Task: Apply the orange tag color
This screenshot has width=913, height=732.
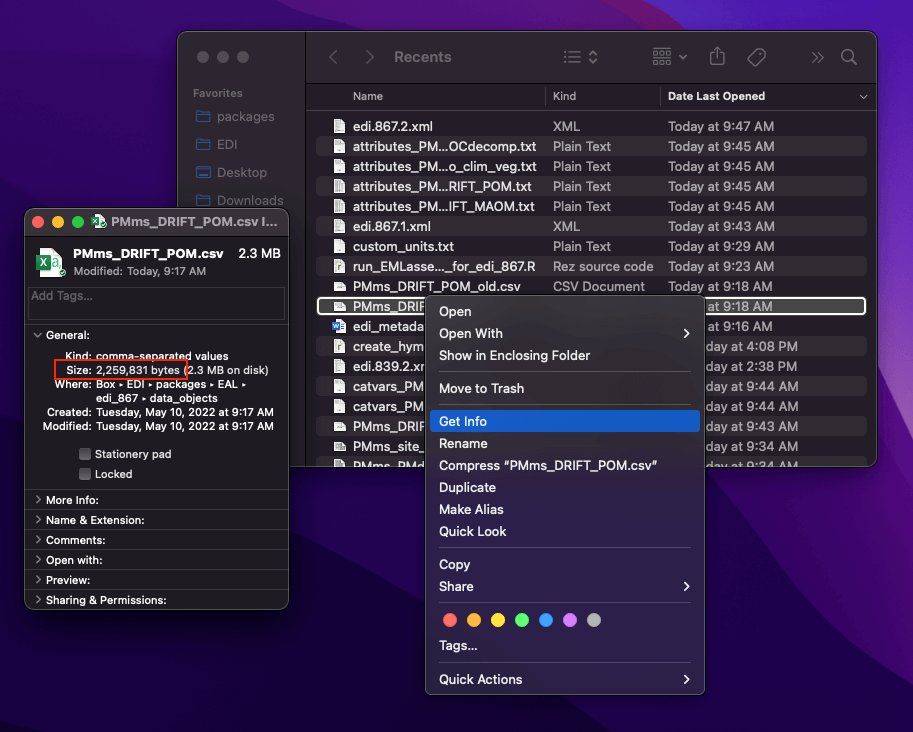Action: (x=474, y=620)
